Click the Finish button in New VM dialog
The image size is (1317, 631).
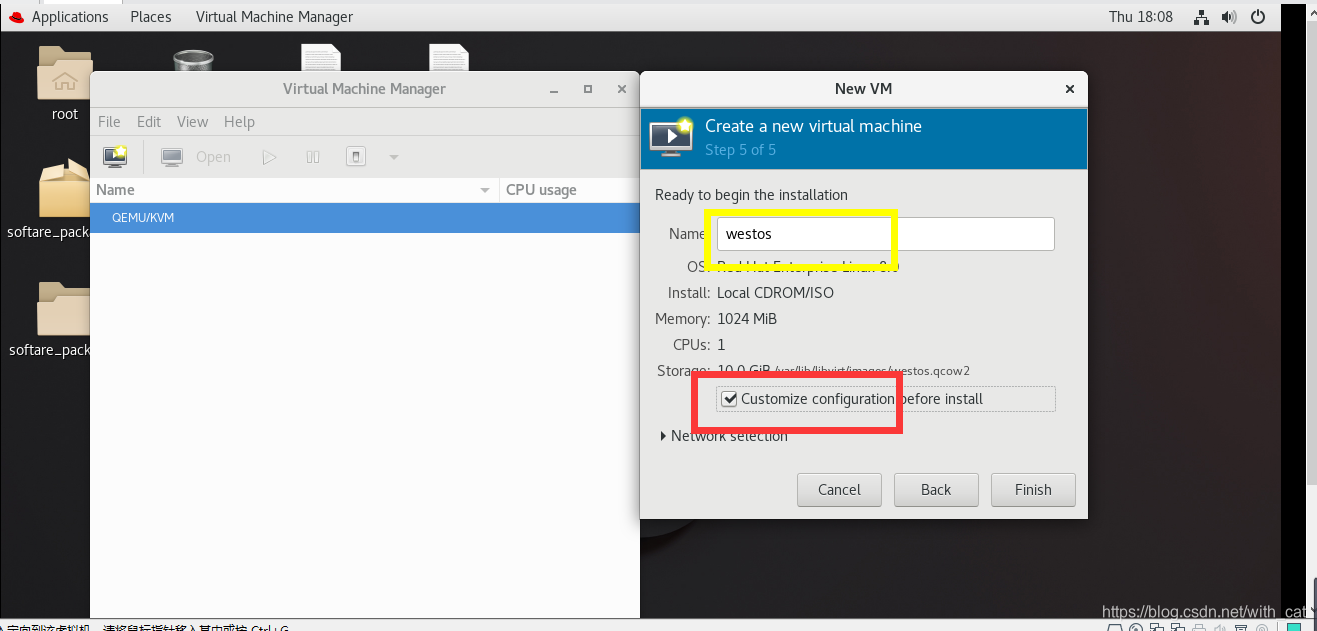click(1033, 490)
